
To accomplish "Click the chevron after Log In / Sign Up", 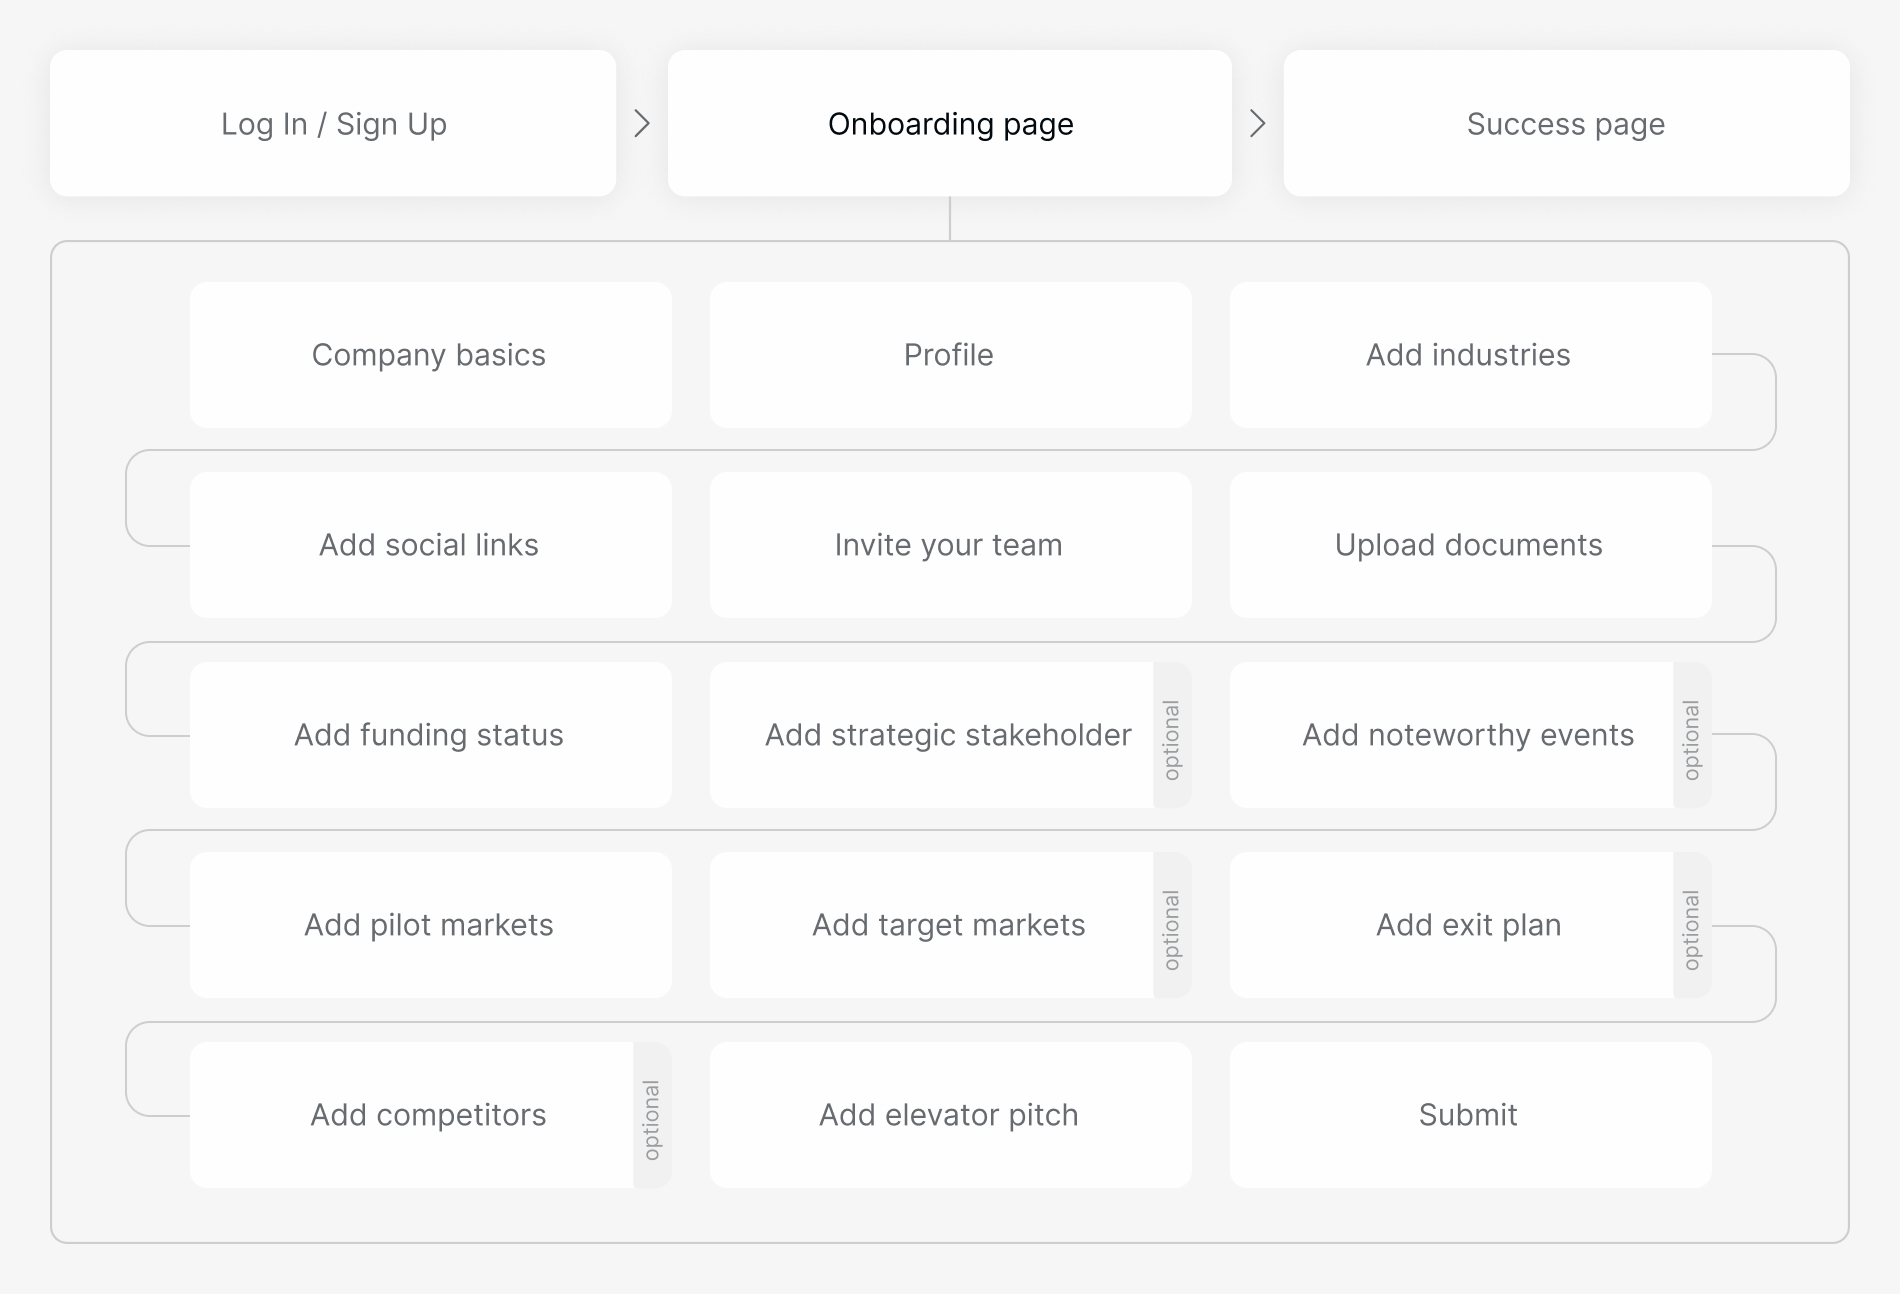I will point(642,124).
